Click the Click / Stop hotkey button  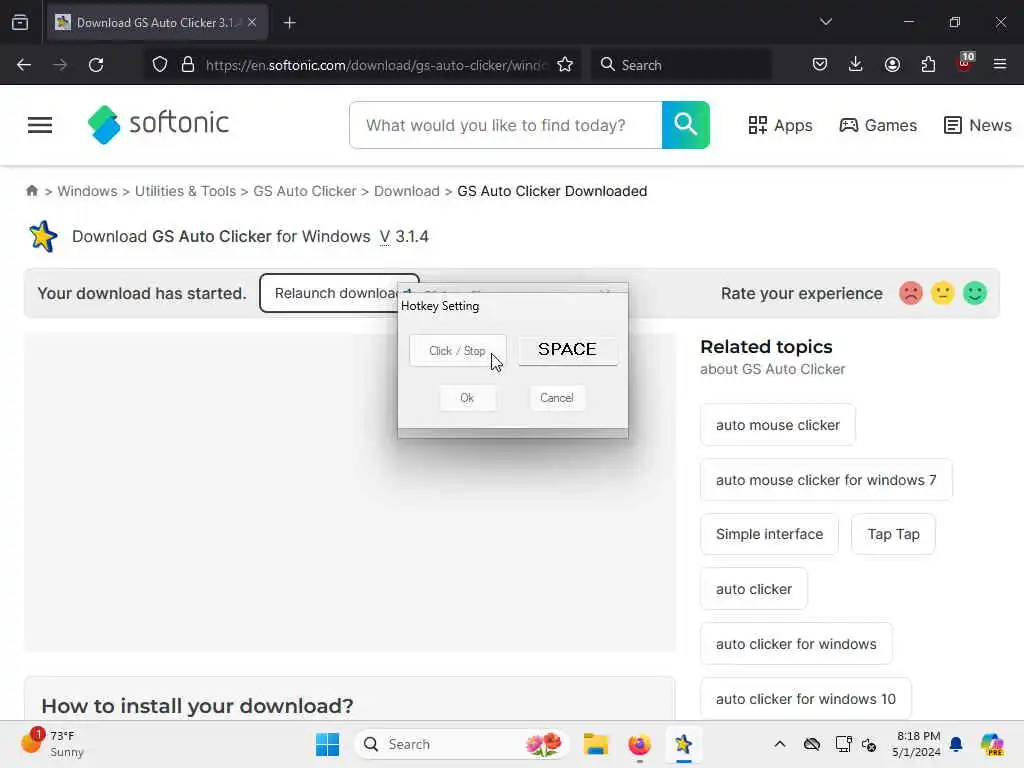(x=458, y=351)
